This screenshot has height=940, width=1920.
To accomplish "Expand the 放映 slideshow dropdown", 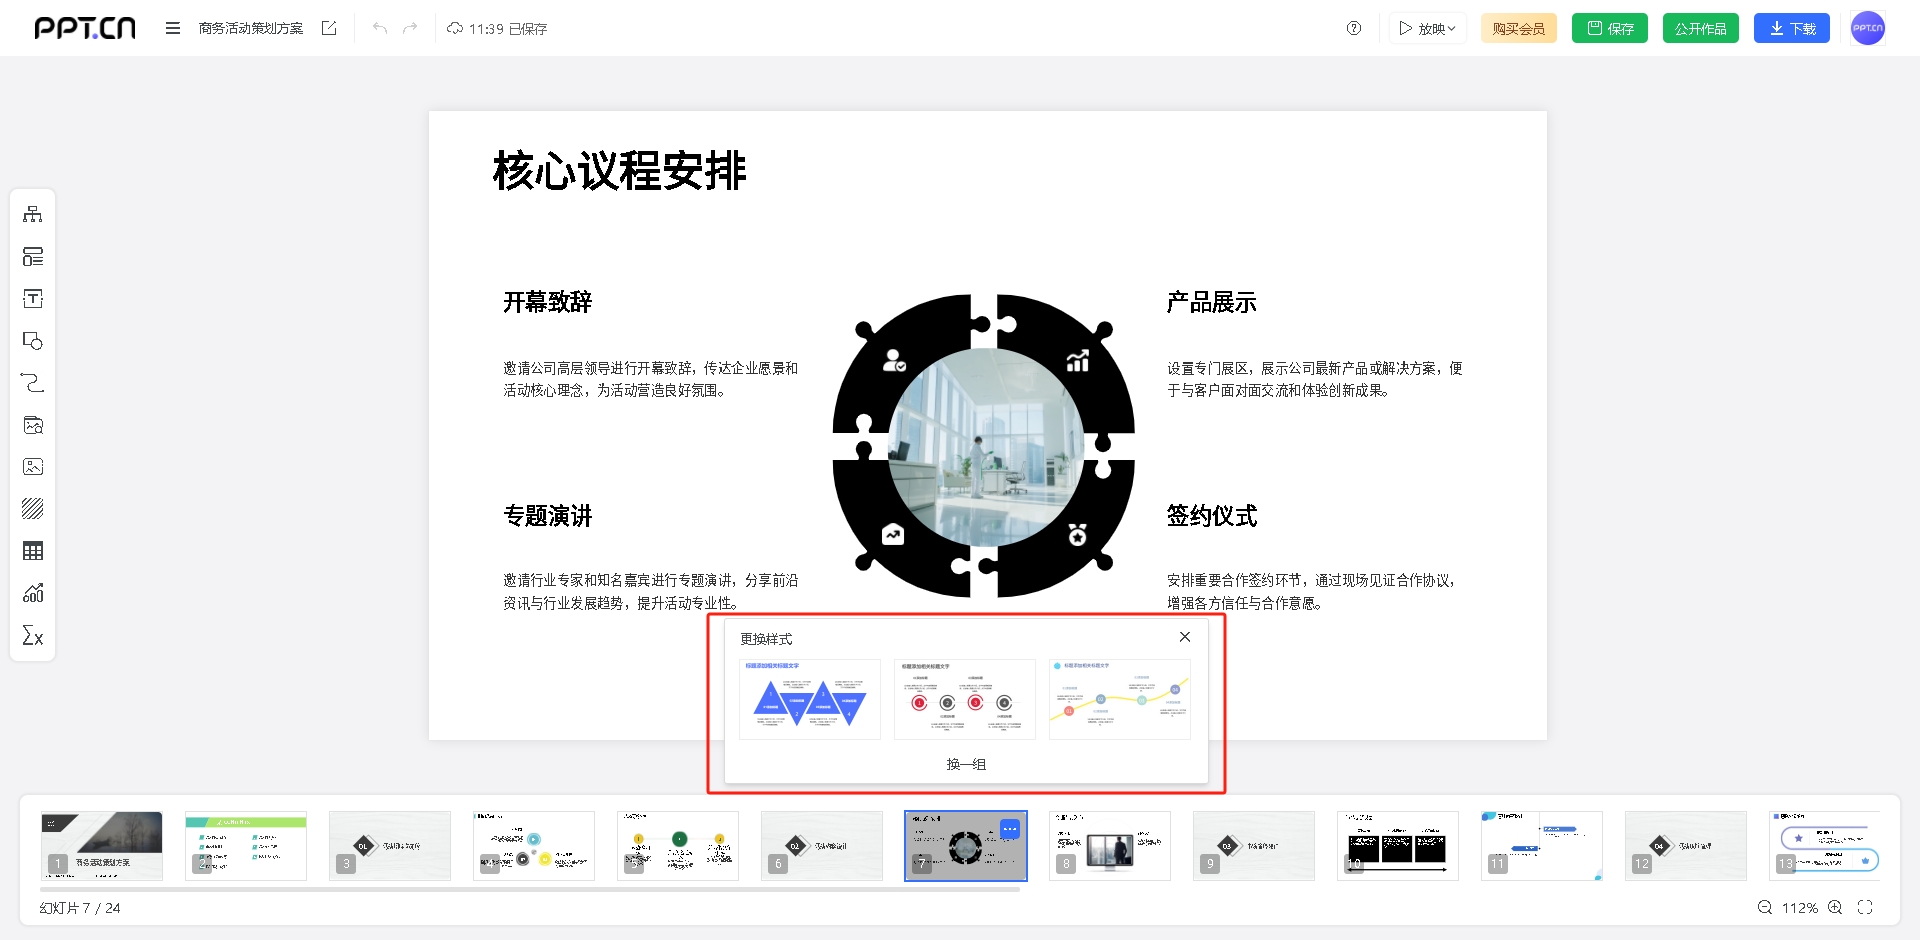I will coord(1427,28).
